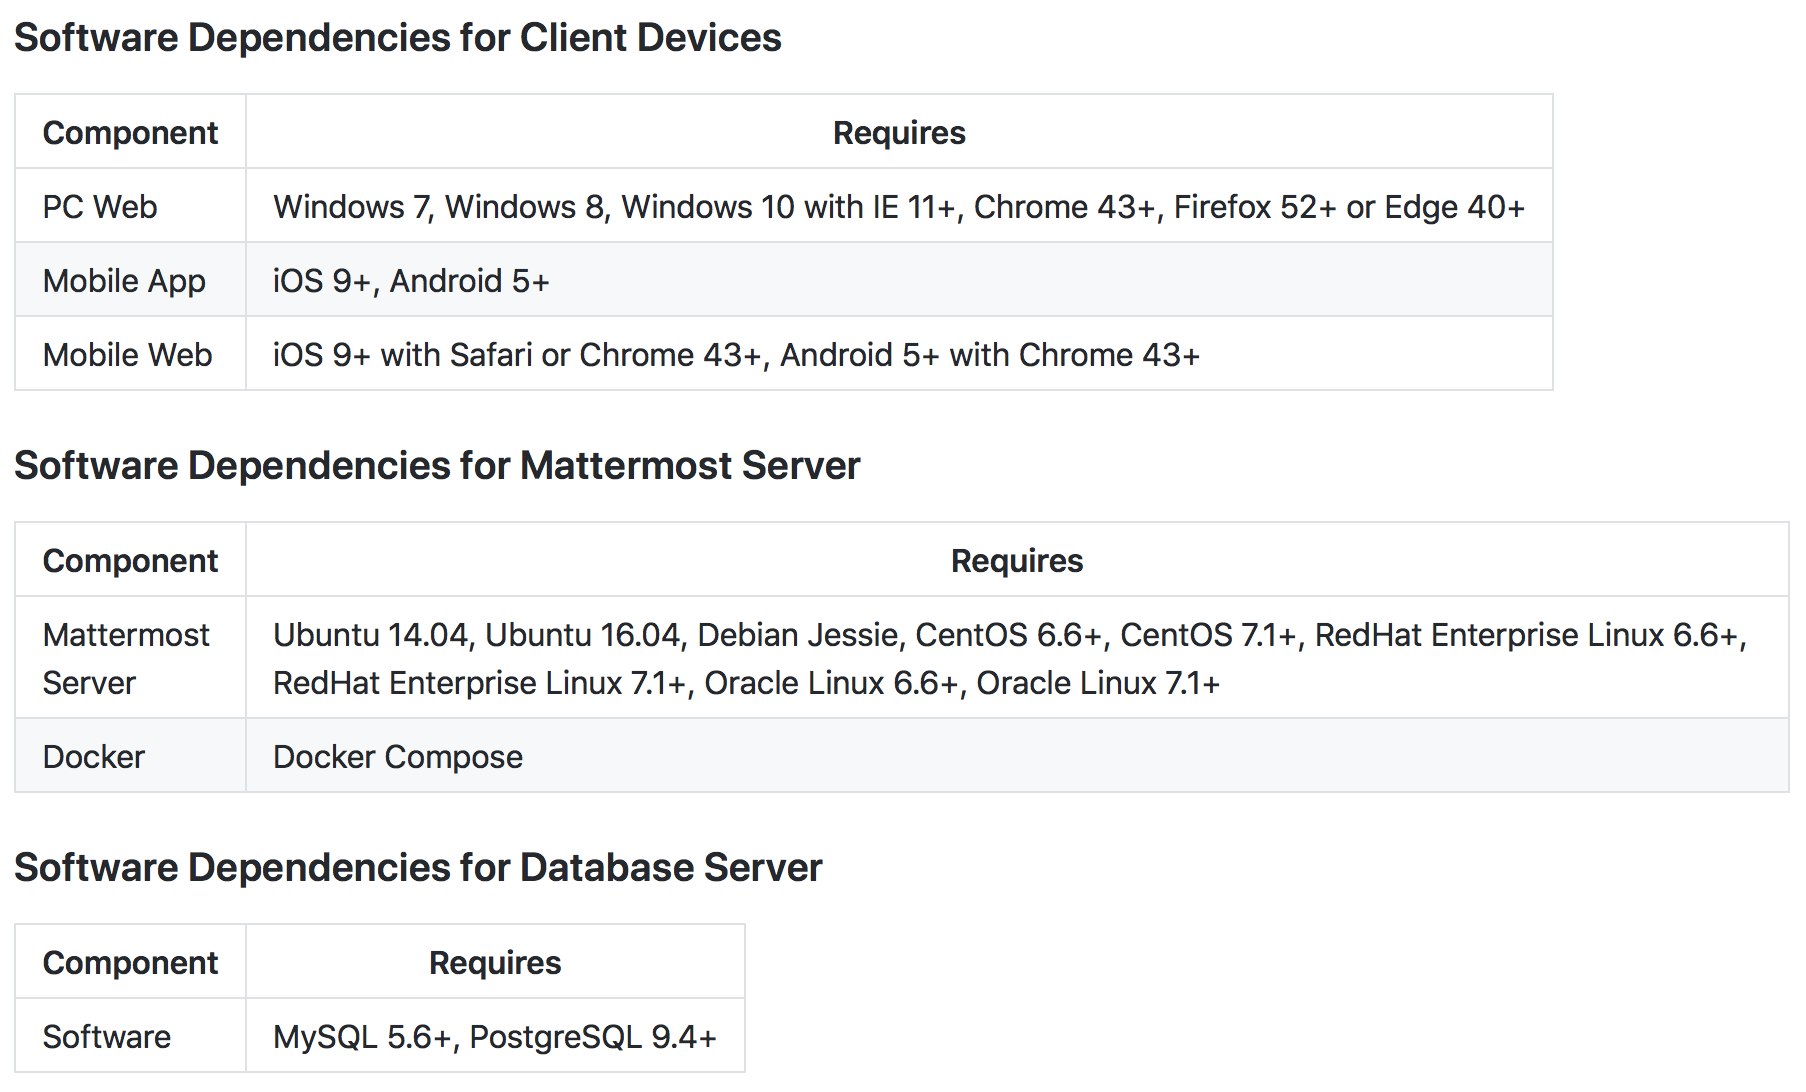Select the 'Mobile Web' component cell
This screenshot has height=1092, width=1806.
point(127,355)
